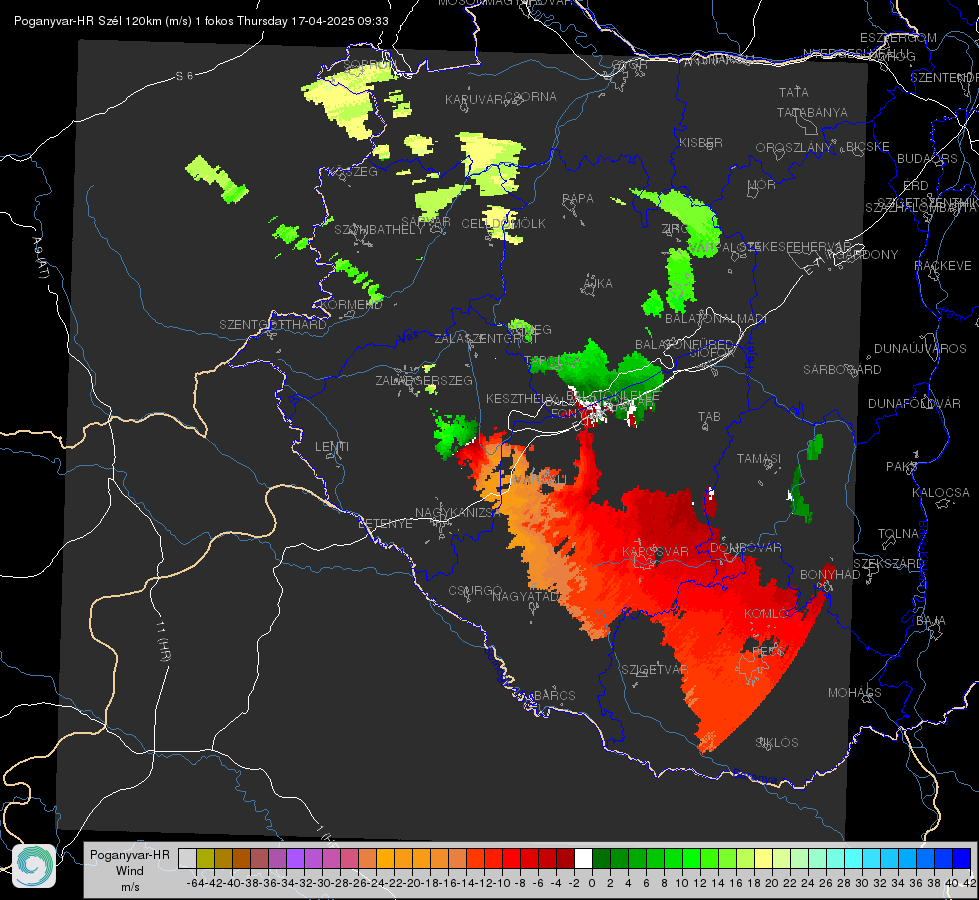Click the CSURGO city label
The image size is (979, 900).
(475, 590)
